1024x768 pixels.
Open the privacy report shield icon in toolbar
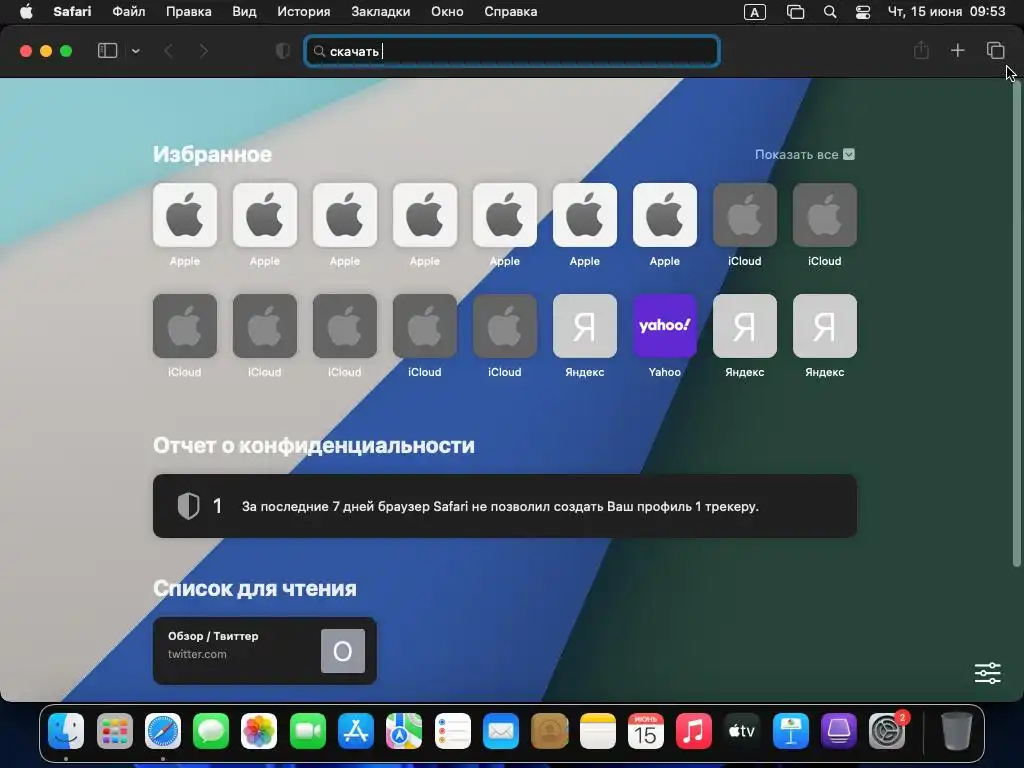[x=283, y=51]
